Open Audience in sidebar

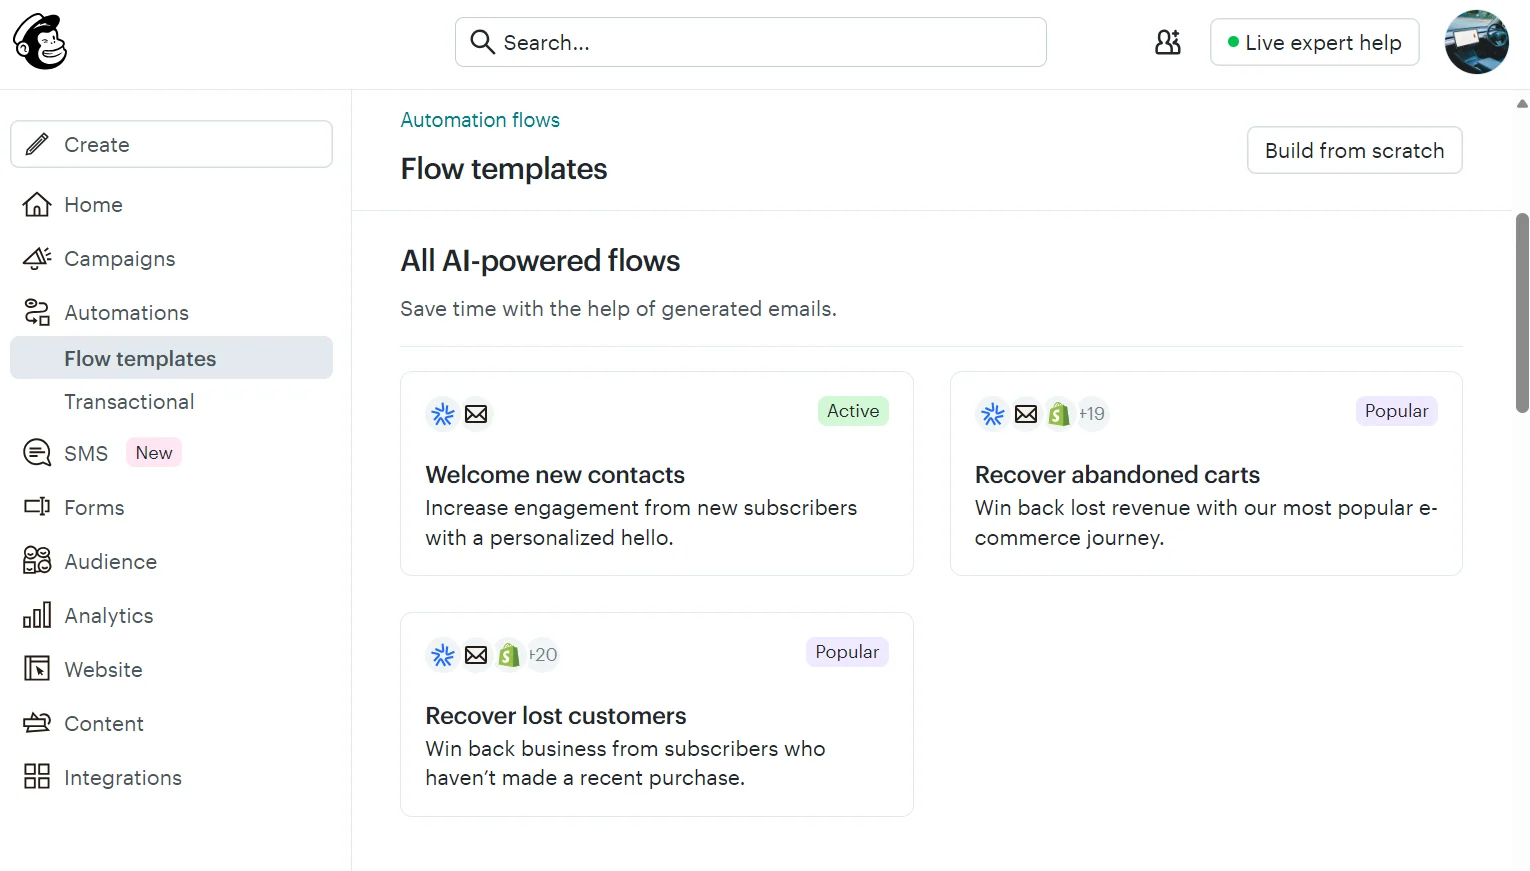click(111, 562)
